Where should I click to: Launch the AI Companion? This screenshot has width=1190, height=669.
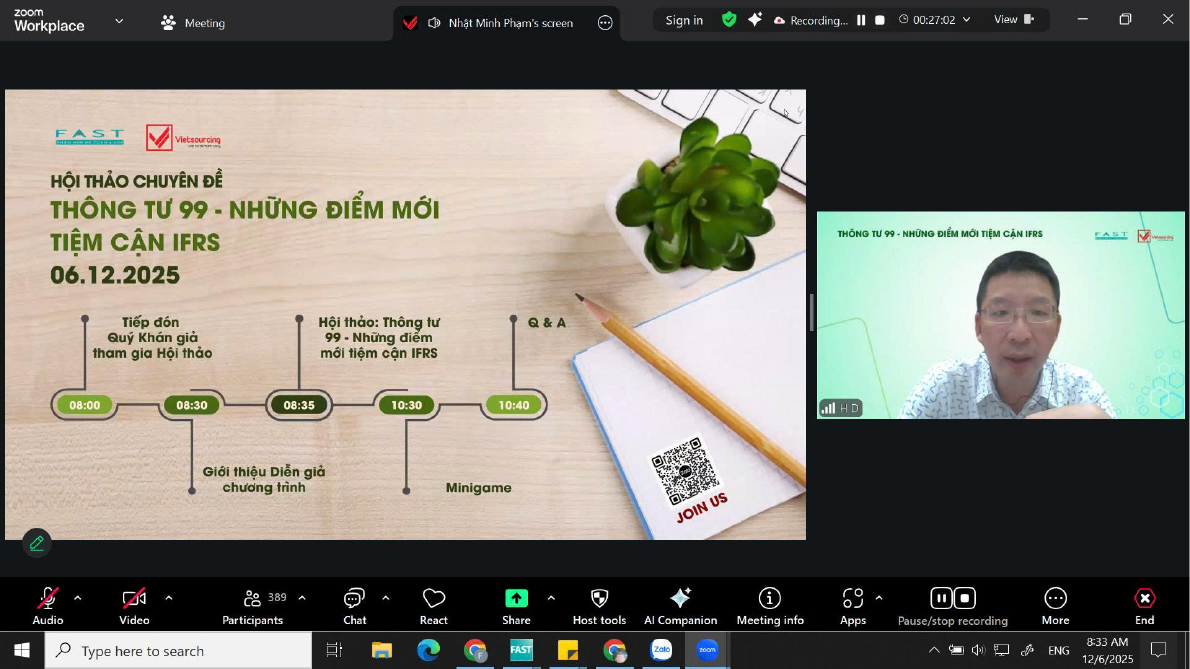680,606
